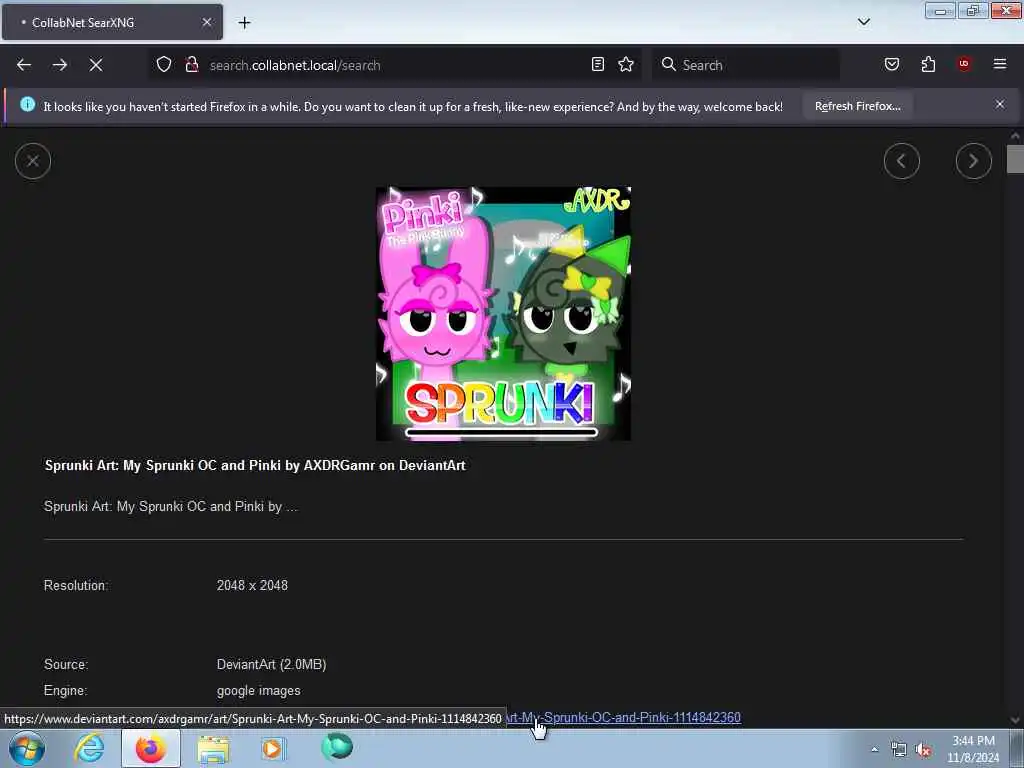This screenshot has height=768, width=1024.
Task: Open tracking protection shield panel
Action: coord(164,64)
